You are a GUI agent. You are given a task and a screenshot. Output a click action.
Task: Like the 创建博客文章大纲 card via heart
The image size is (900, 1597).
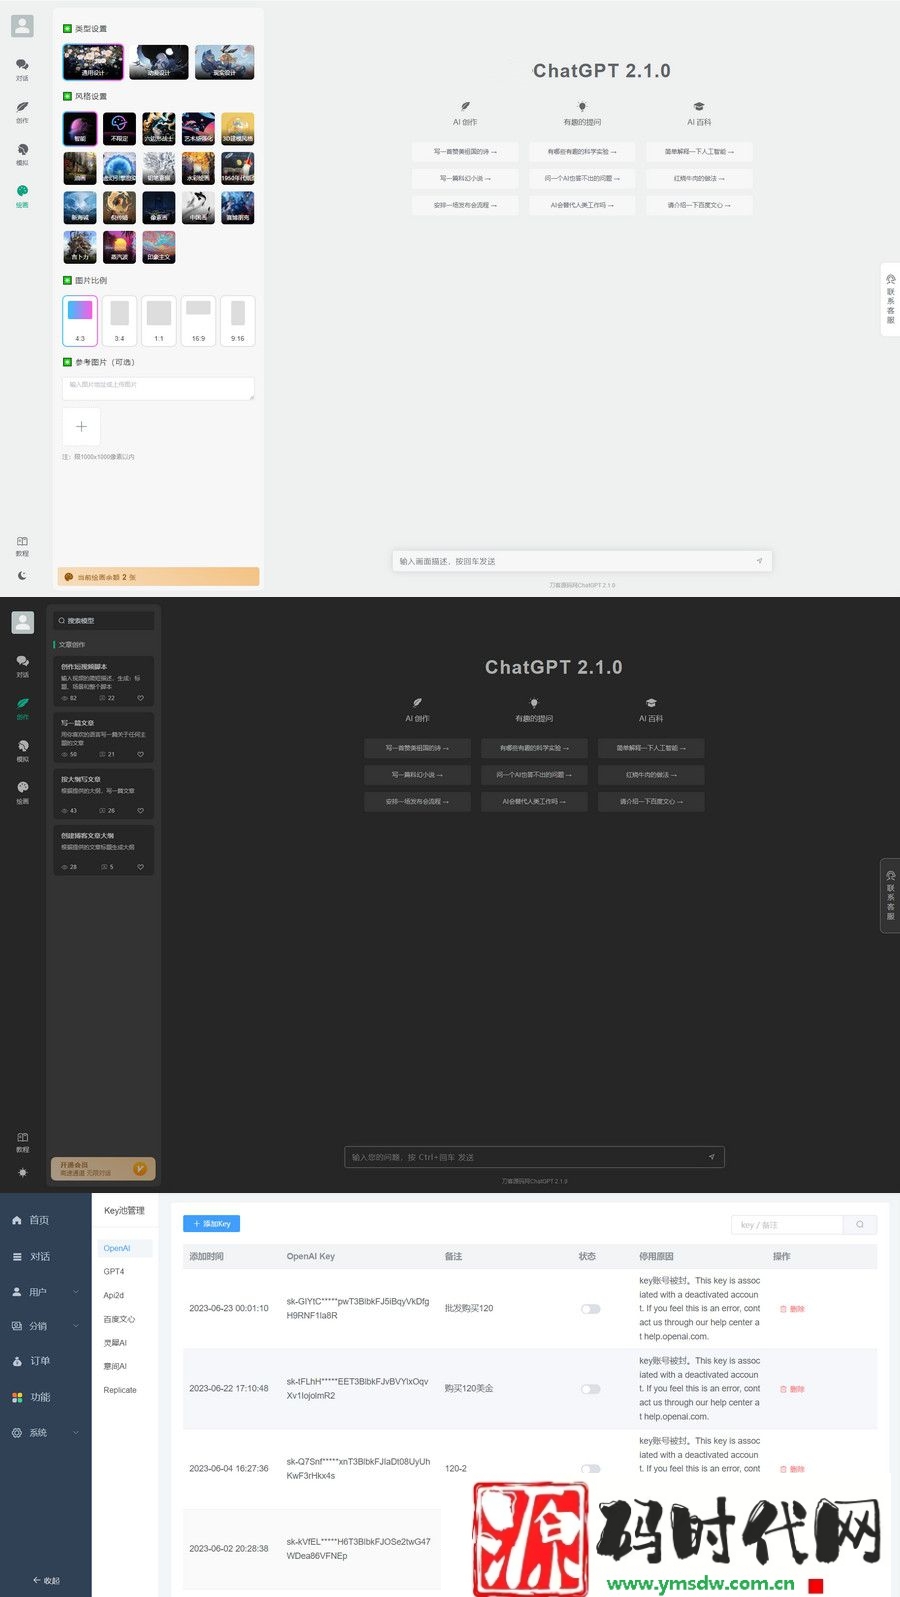coord(140,867)
